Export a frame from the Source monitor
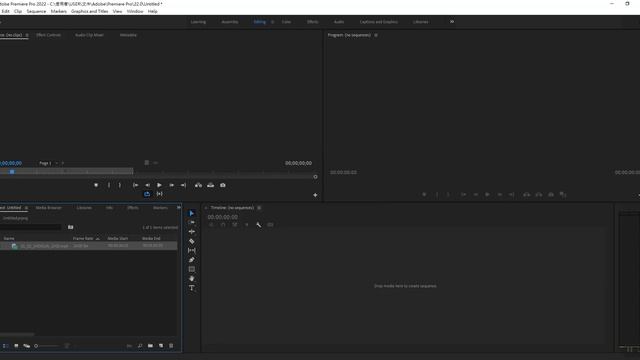Image resolution: width=640 pixels, height=360 pixels. [x=223, y=185]
